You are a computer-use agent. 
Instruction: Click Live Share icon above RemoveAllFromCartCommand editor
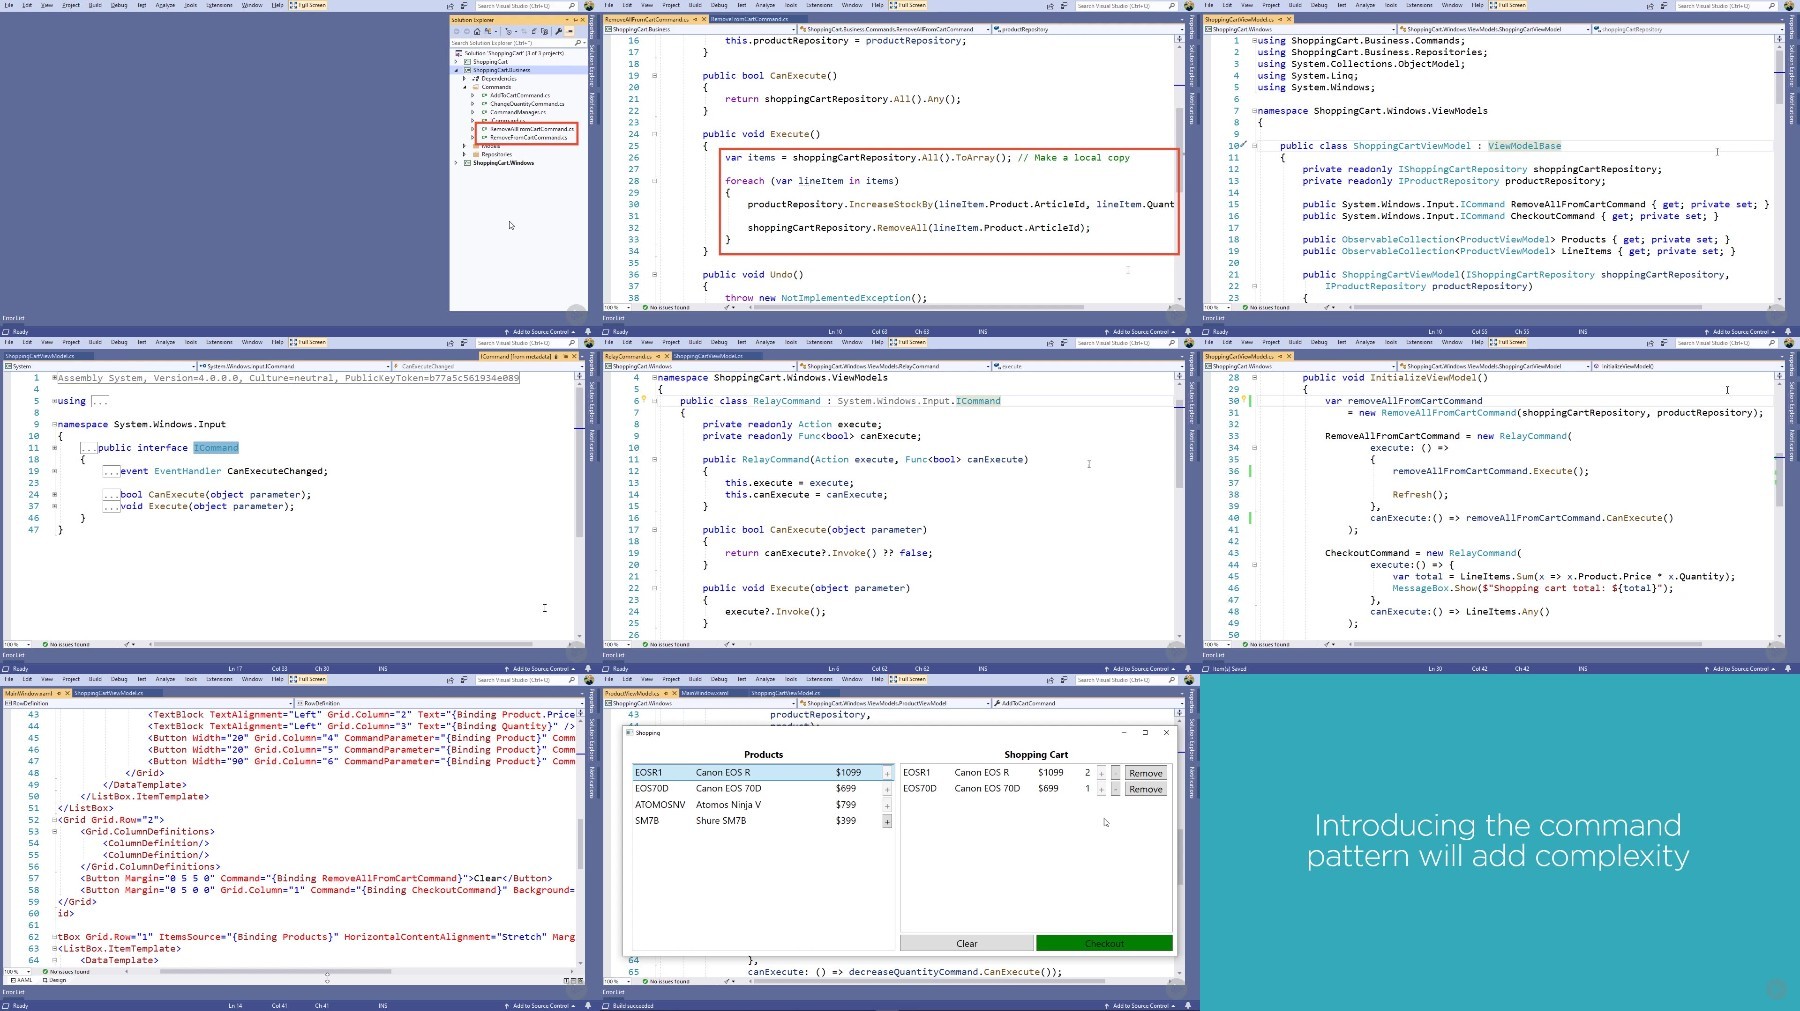pyautogui.click(x=1050, y=6)
